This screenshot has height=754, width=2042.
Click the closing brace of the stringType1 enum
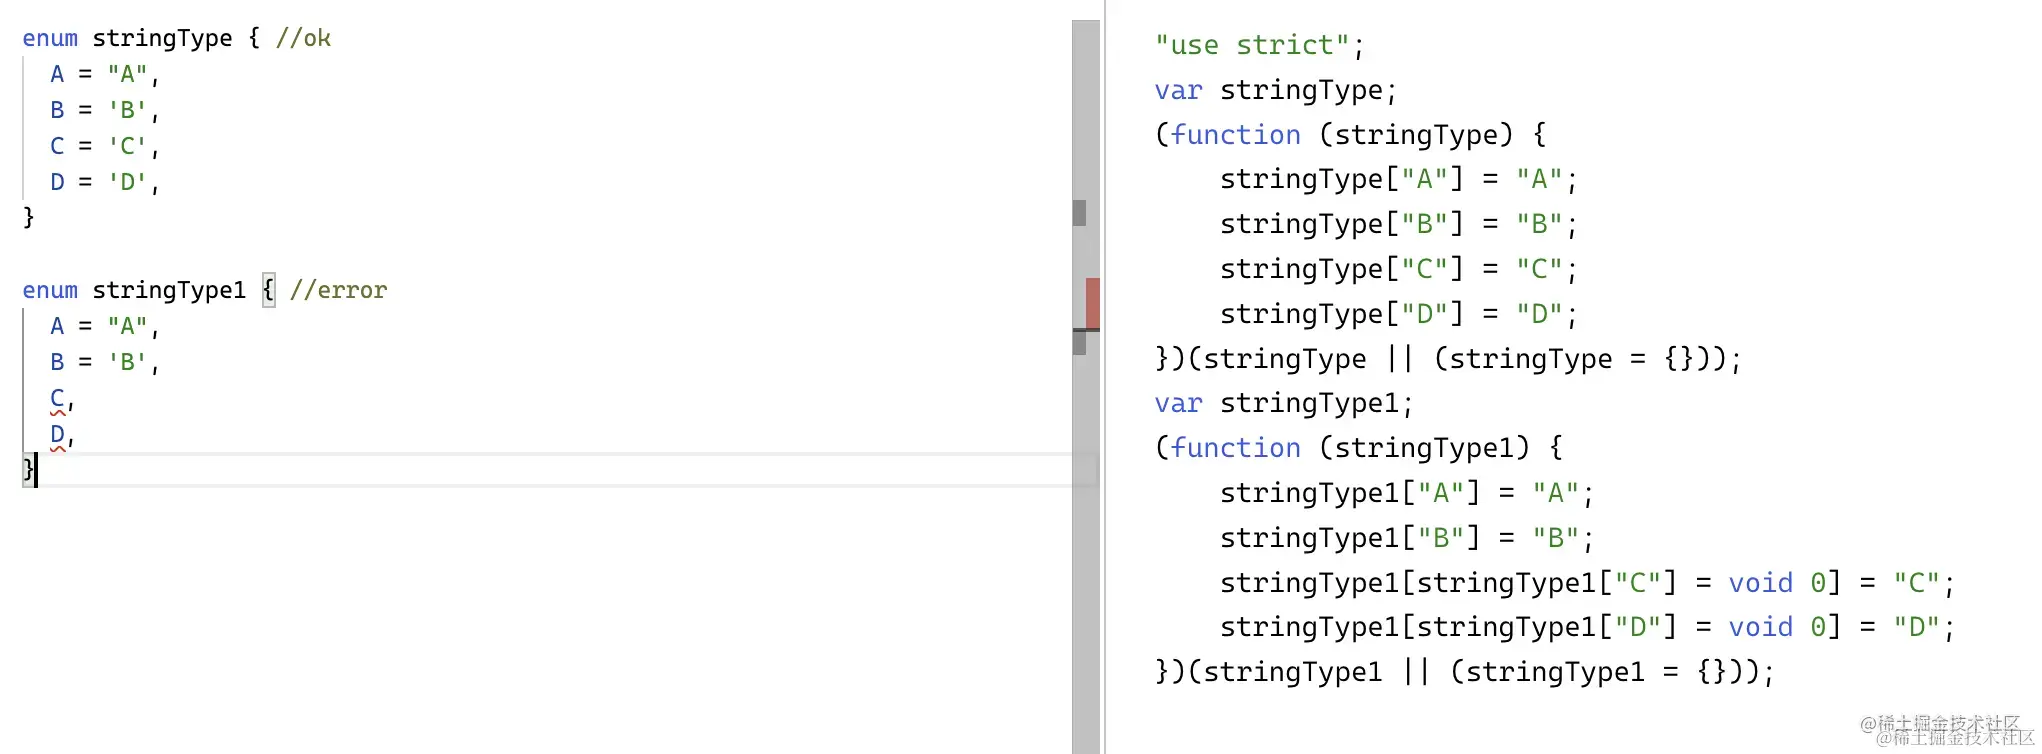28,469
